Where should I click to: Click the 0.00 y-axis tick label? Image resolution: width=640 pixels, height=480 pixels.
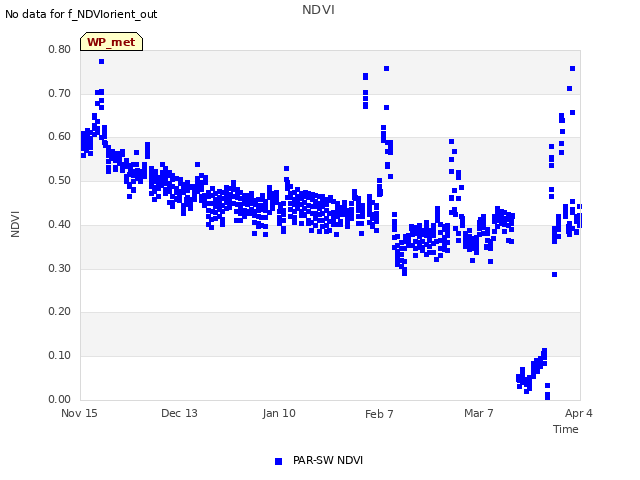[60, 399]
